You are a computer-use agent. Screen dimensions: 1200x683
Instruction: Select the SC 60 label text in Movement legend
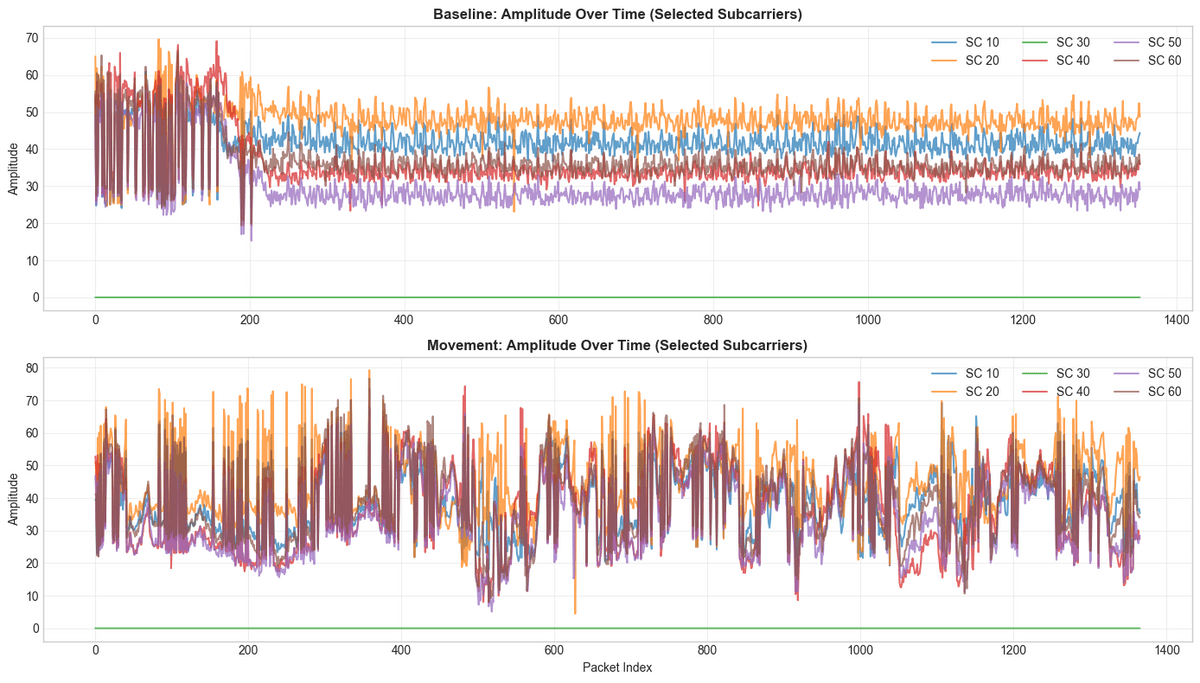1164,391
